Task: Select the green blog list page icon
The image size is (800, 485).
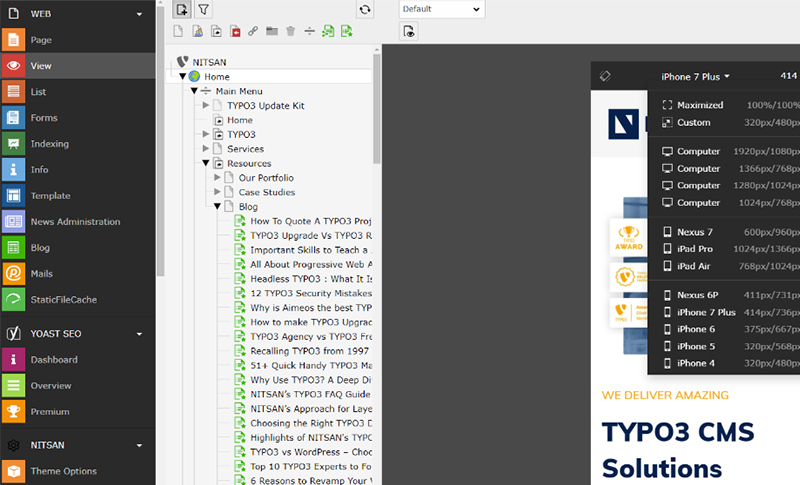Action: click(328, 32)
